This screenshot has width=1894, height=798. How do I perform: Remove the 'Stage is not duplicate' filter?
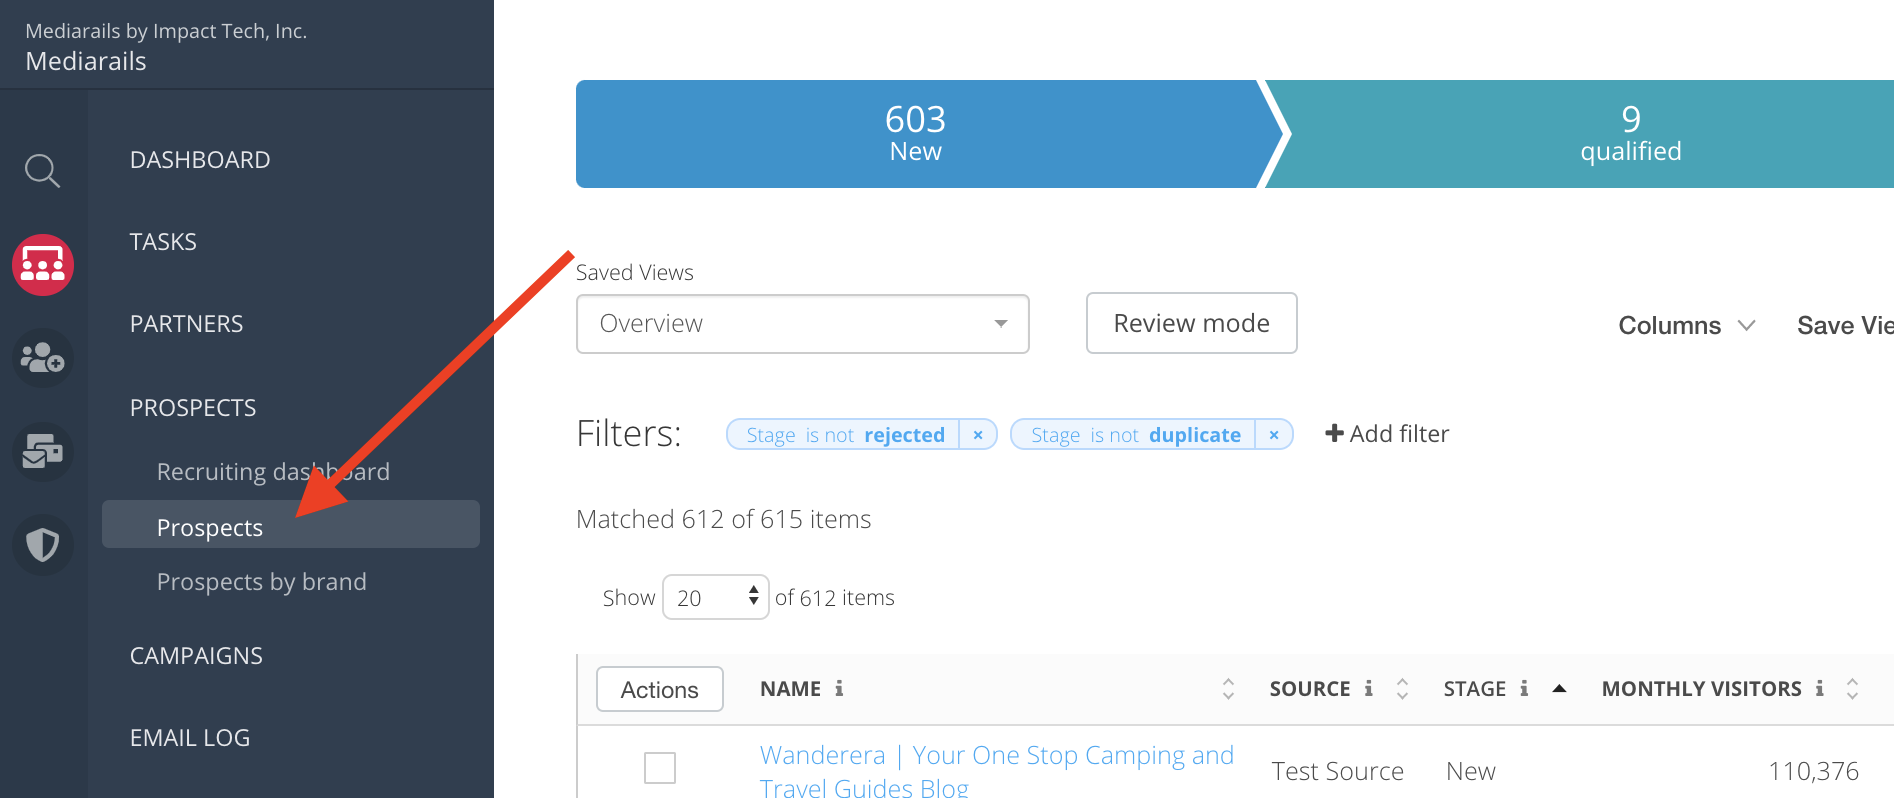(1273, 435)
